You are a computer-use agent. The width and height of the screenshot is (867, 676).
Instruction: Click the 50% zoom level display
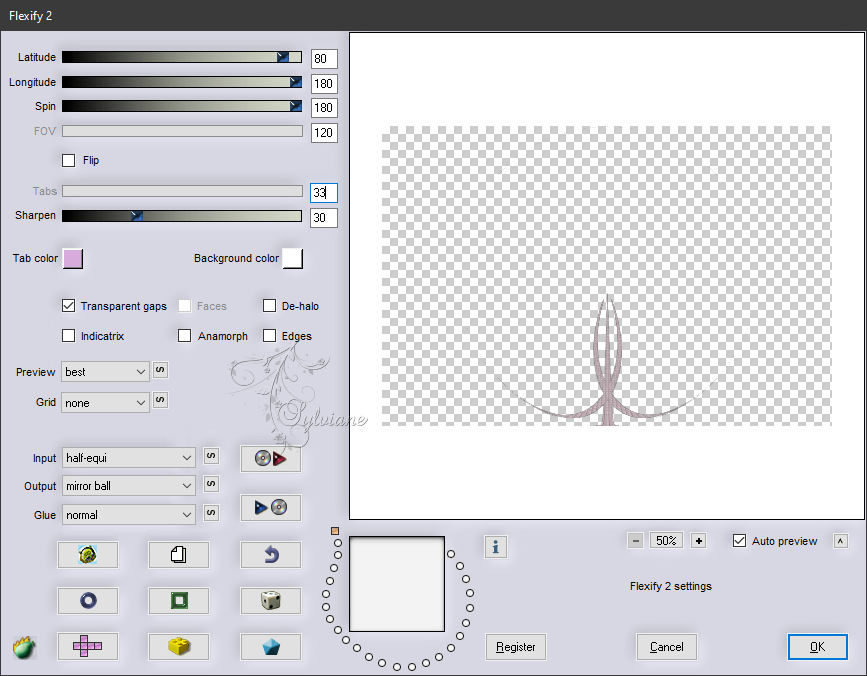click(x=666, y=541)
